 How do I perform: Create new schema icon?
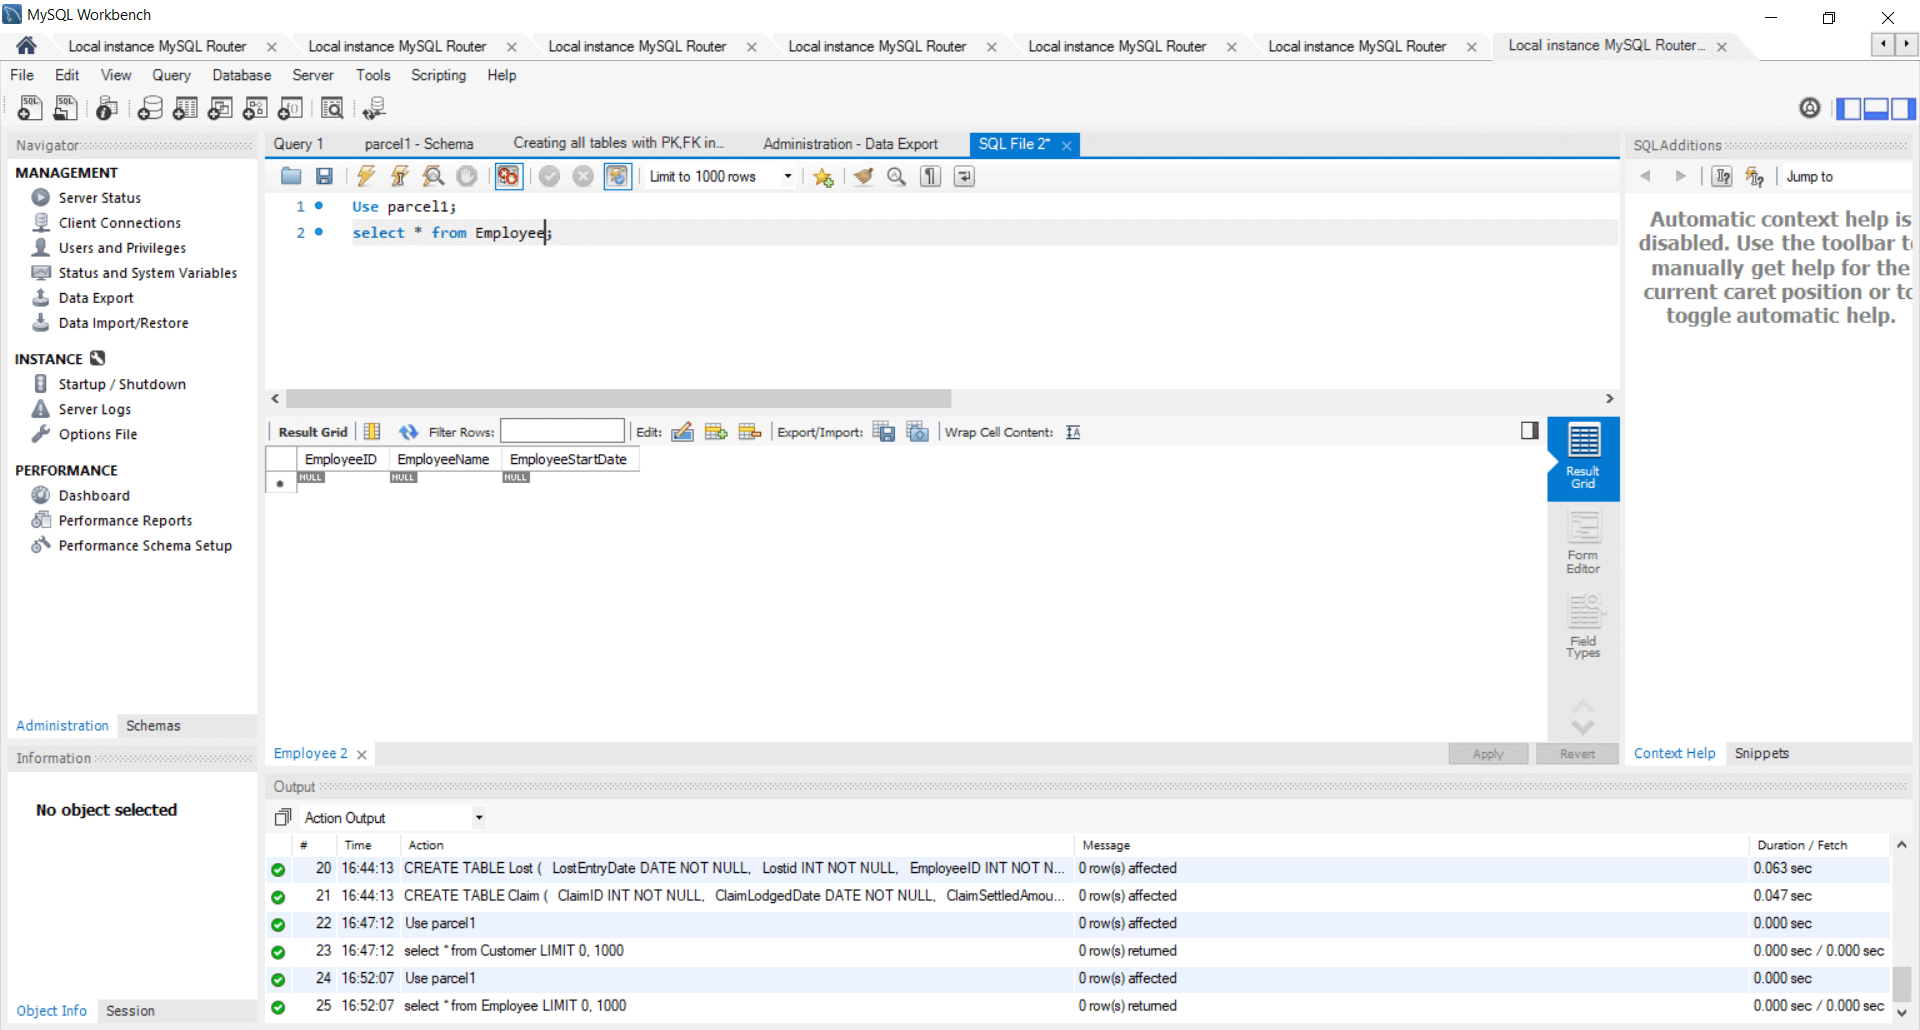click(150, 108)
